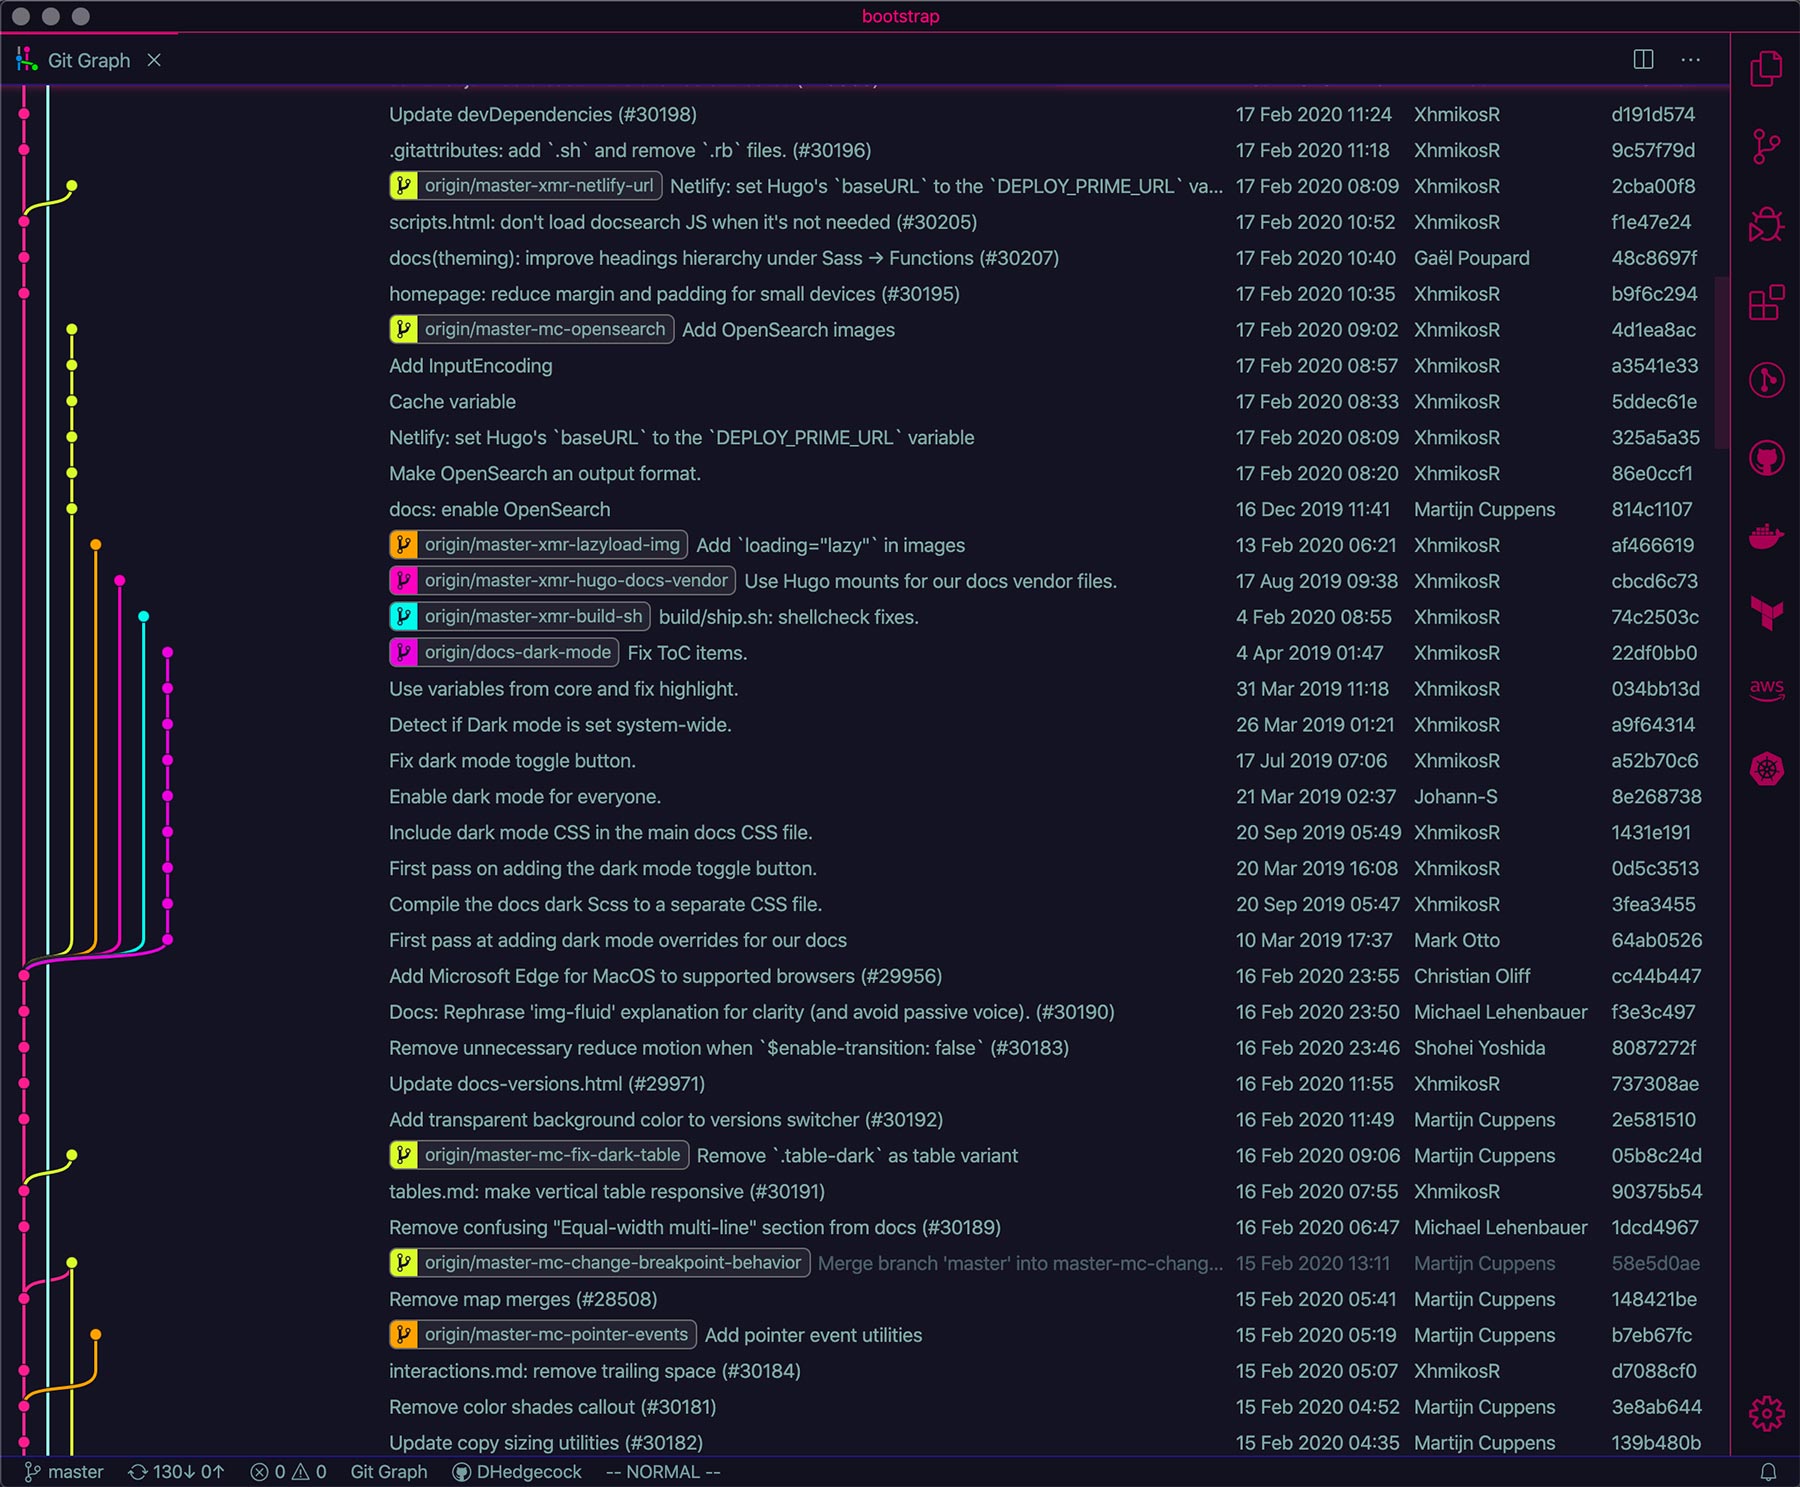Select commit Enable dark mode for everyone
Image resolution: width=1800 pixels, height=1487 pixels.
pos(525,797)
